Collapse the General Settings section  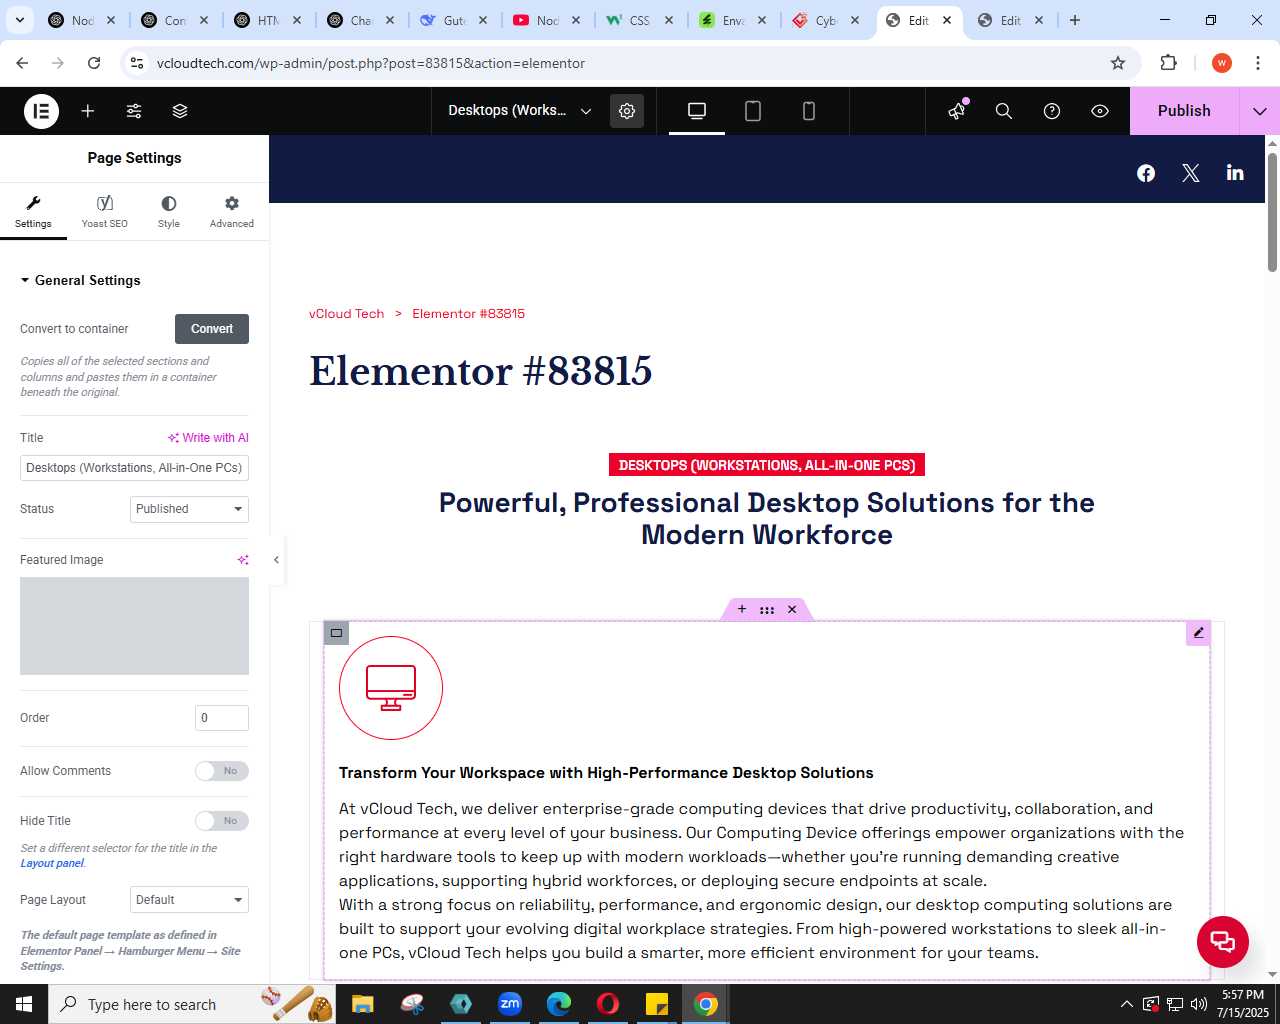tap(80, 281)
